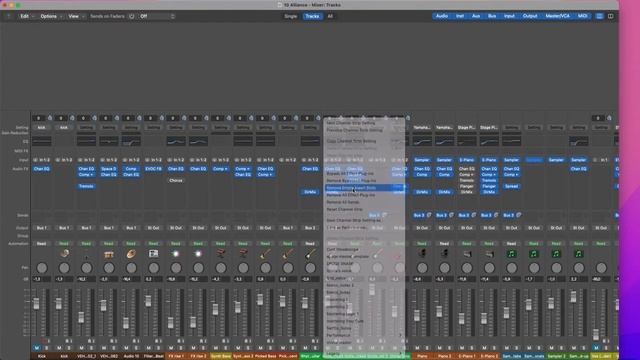Click the link icon beside first Kick gain field
Screen dimensions: 640x360
50,118
